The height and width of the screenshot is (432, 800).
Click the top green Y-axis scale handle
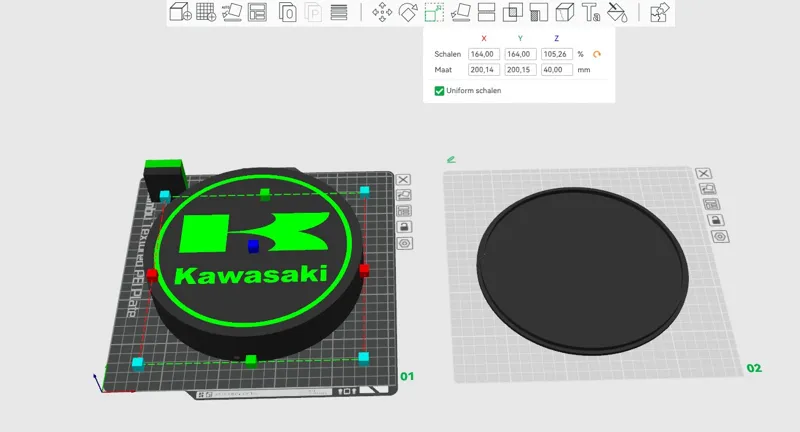[264, 194]
